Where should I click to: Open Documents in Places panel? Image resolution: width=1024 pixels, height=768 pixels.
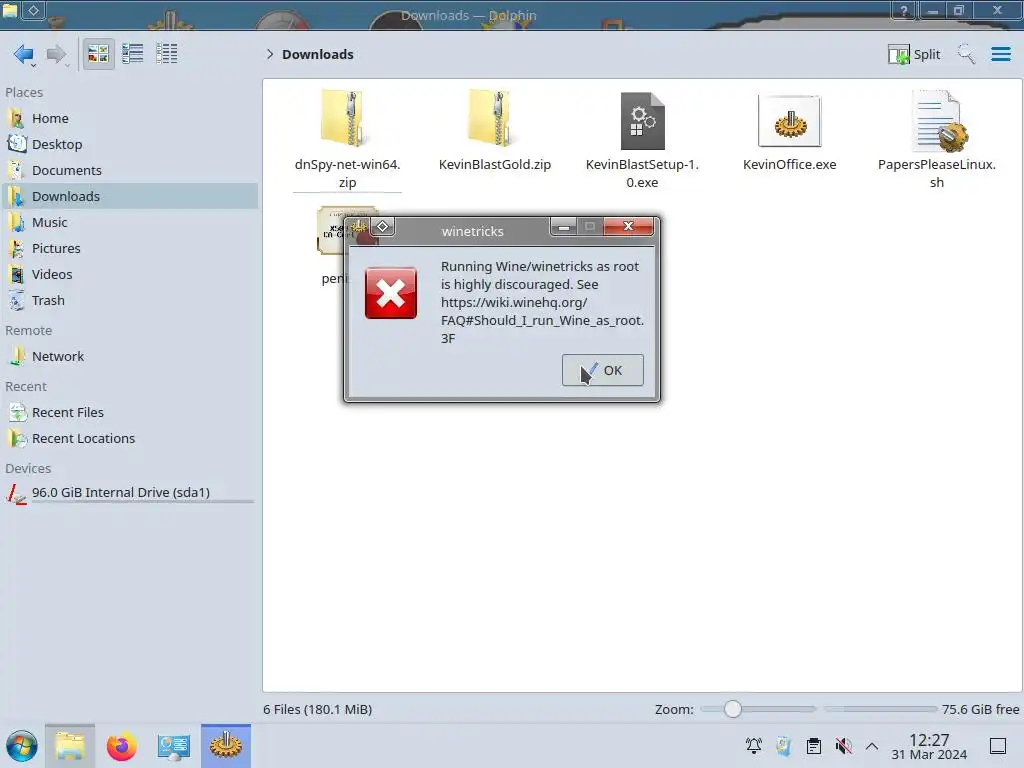(131, 170)
